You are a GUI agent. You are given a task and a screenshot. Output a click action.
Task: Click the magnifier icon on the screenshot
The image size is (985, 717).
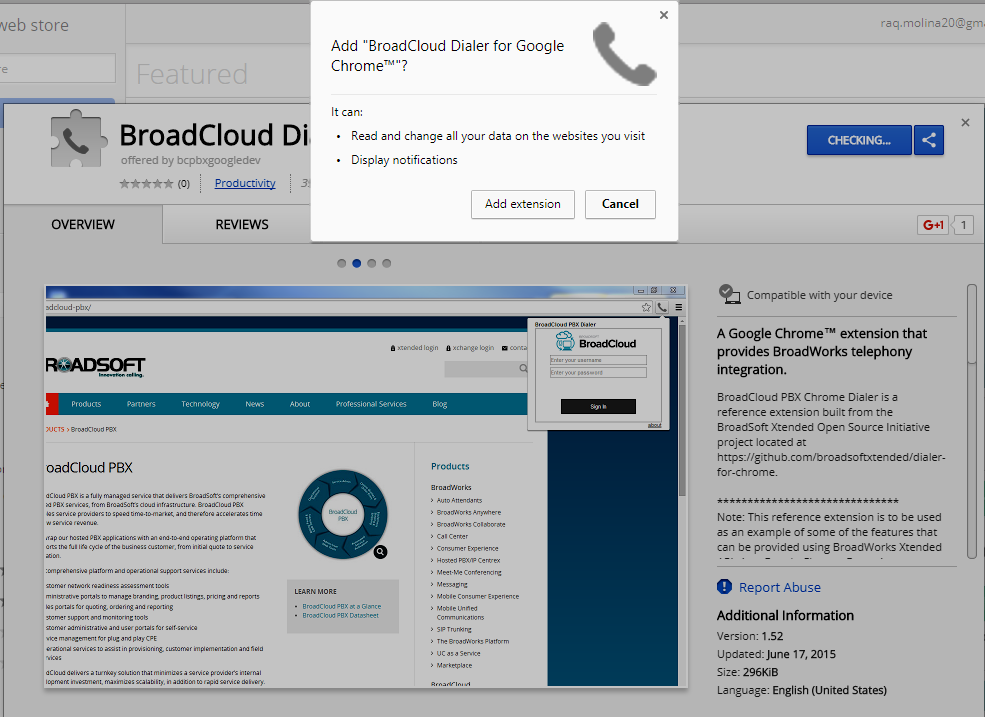[380, 552]
